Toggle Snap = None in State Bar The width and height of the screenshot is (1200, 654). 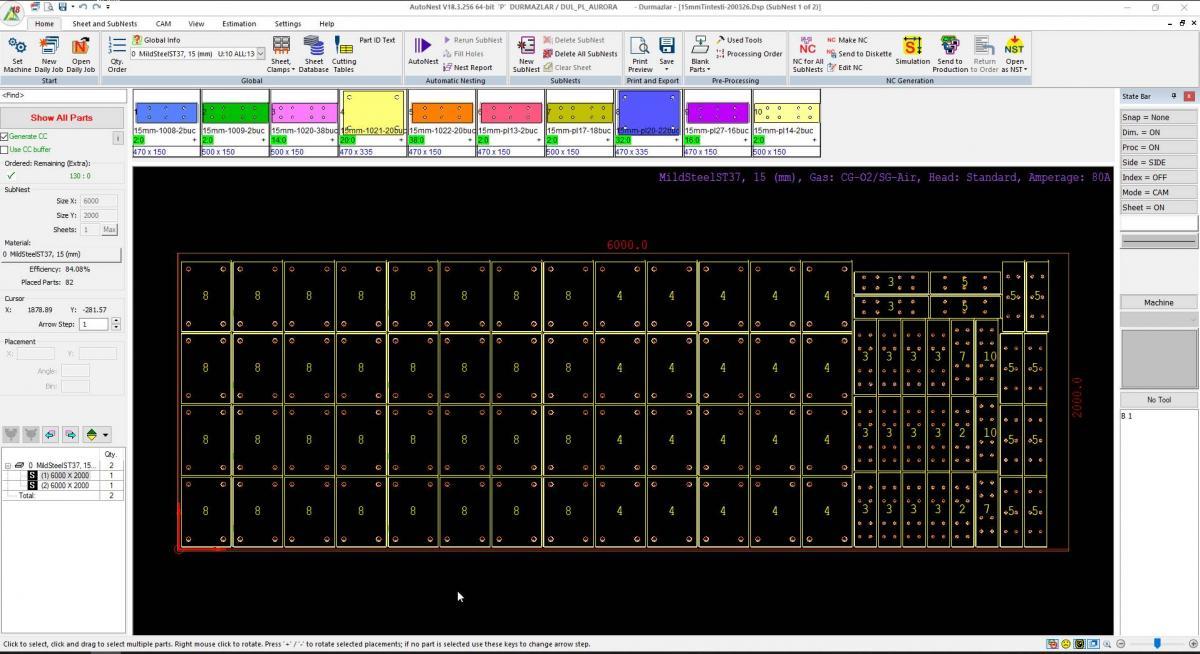(1158, 117)
